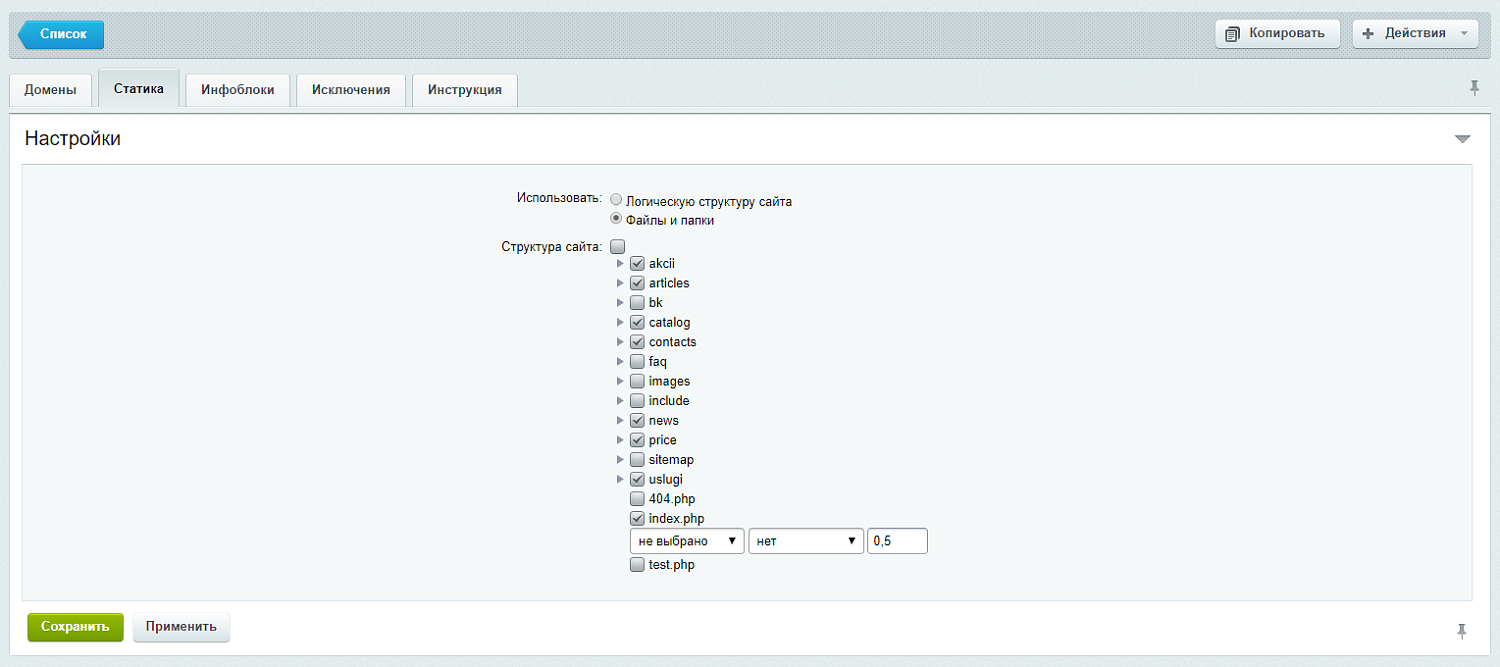Screen dimensions: 1500x667
Task: Click the green Сохранить button
Action: click(75, 627)
